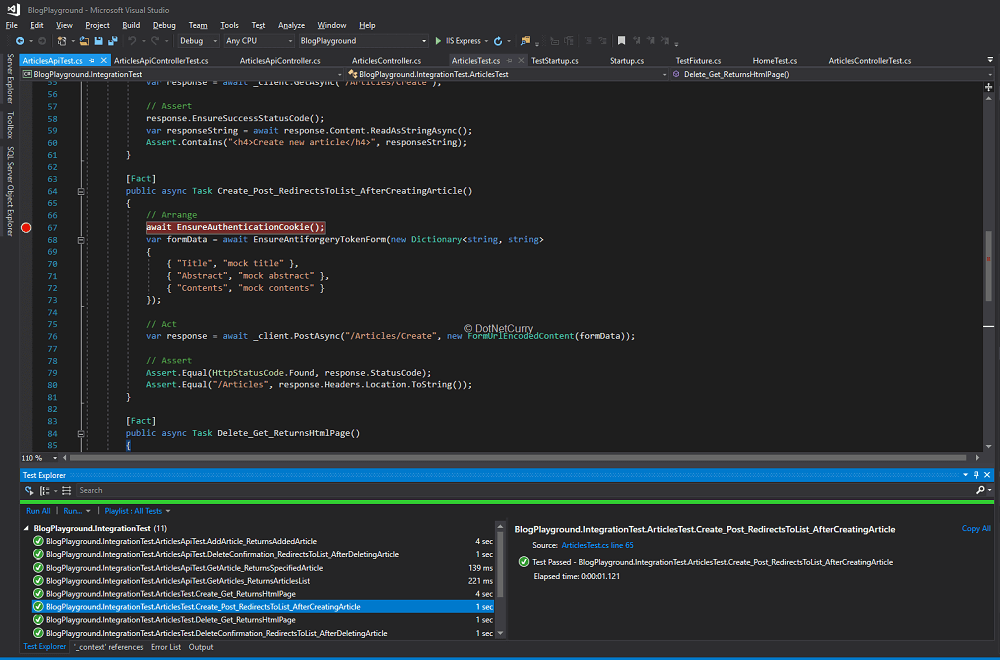Click the Open File folder icon

83,41
